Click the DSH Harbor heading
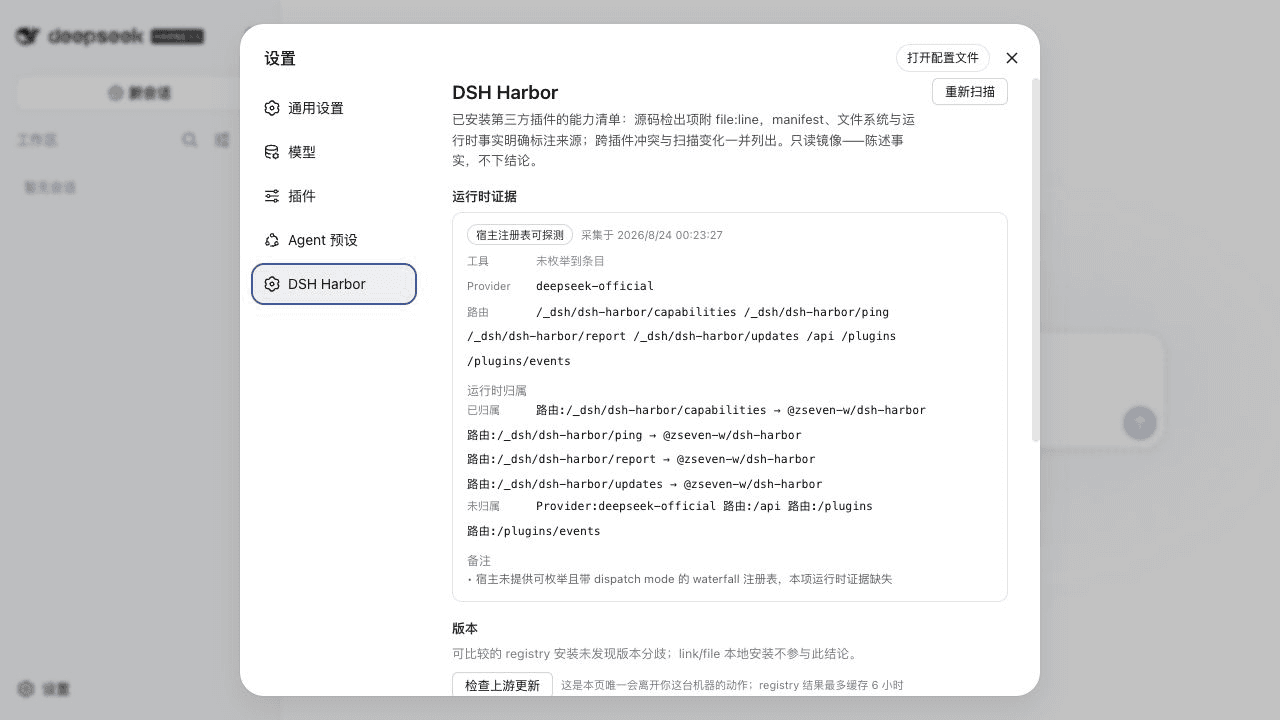Image resolution: width=1280 pixels, height=720 pixels. click(505, 92)
